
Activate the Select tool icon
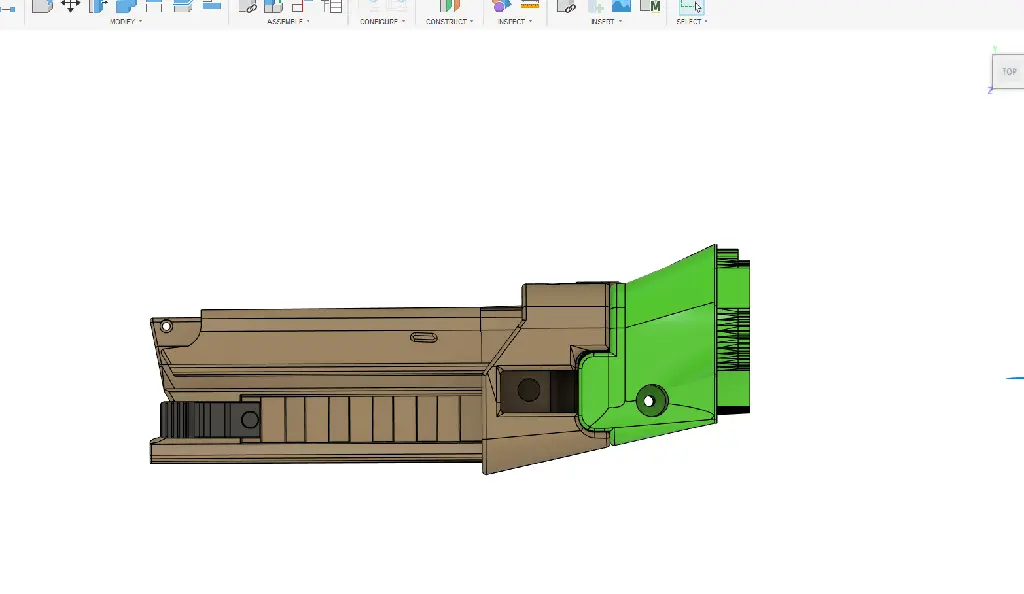[x=691, y=6]
